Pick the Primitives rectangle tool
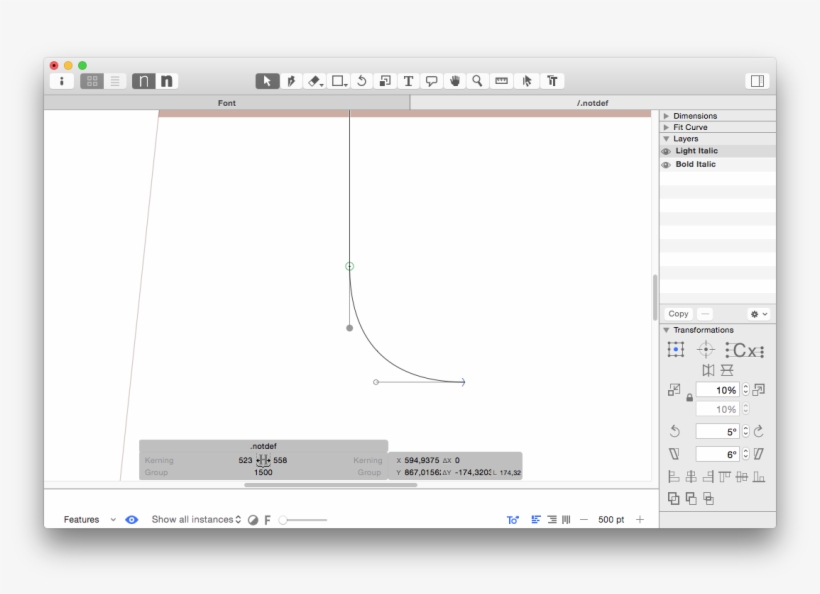Screen dimensions: 820x594 pos(339,81)
